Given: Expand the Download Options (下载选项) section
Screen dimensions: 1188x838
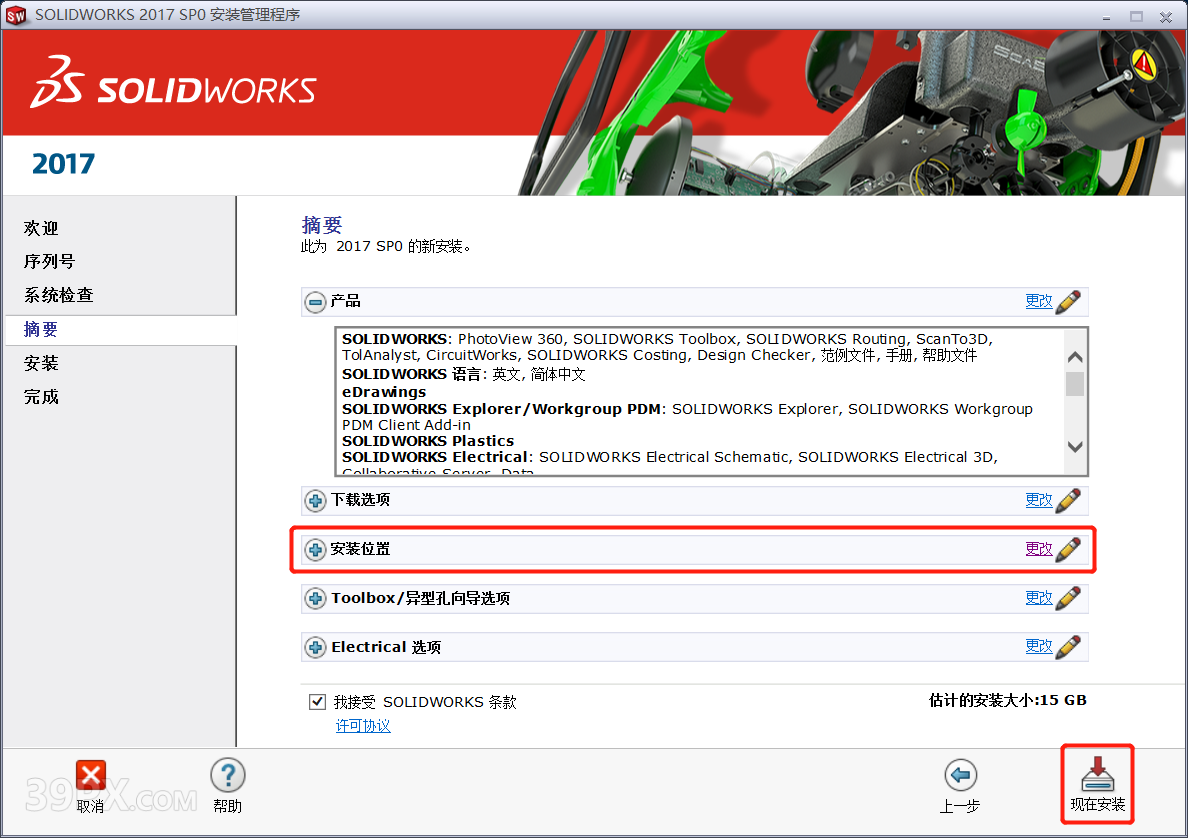Looking at the screenshot, I should [x=316, y=500].
